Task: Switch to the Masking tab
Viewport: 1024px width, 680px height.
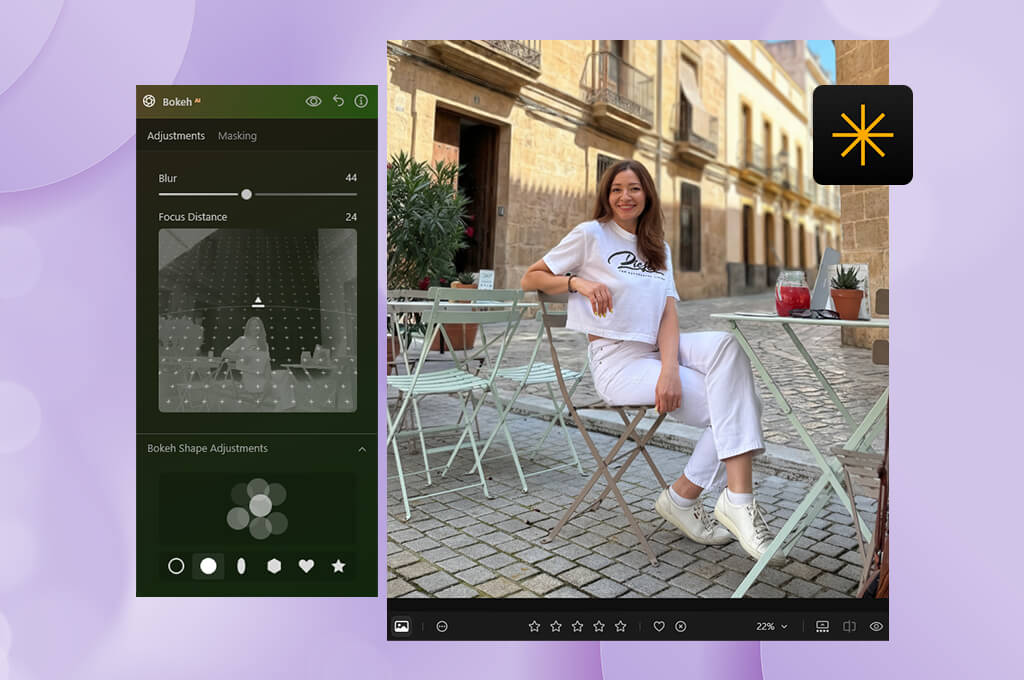Action: (237, 136)
